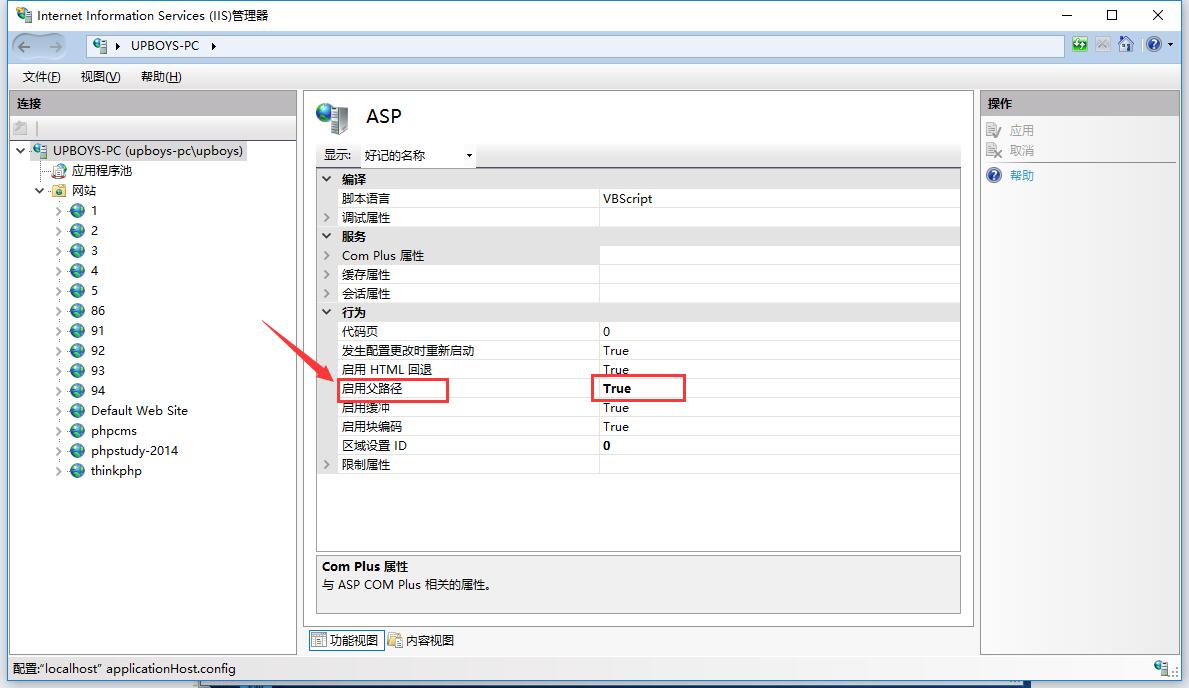This screenshot has height=688, width=1189.
Task: Expand the 限制属性 property group
Action: pyautogui.click(x=327, y=464)
